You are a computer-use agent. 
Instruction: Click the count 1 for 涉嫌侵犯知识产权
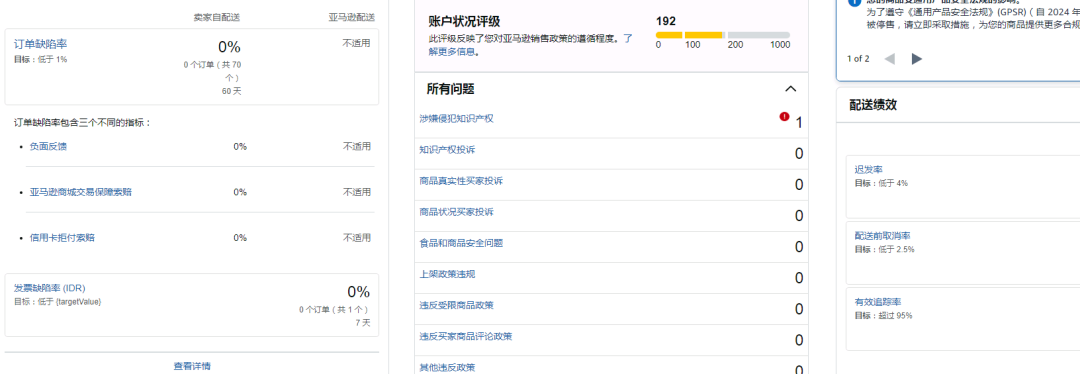pos(799,123)
